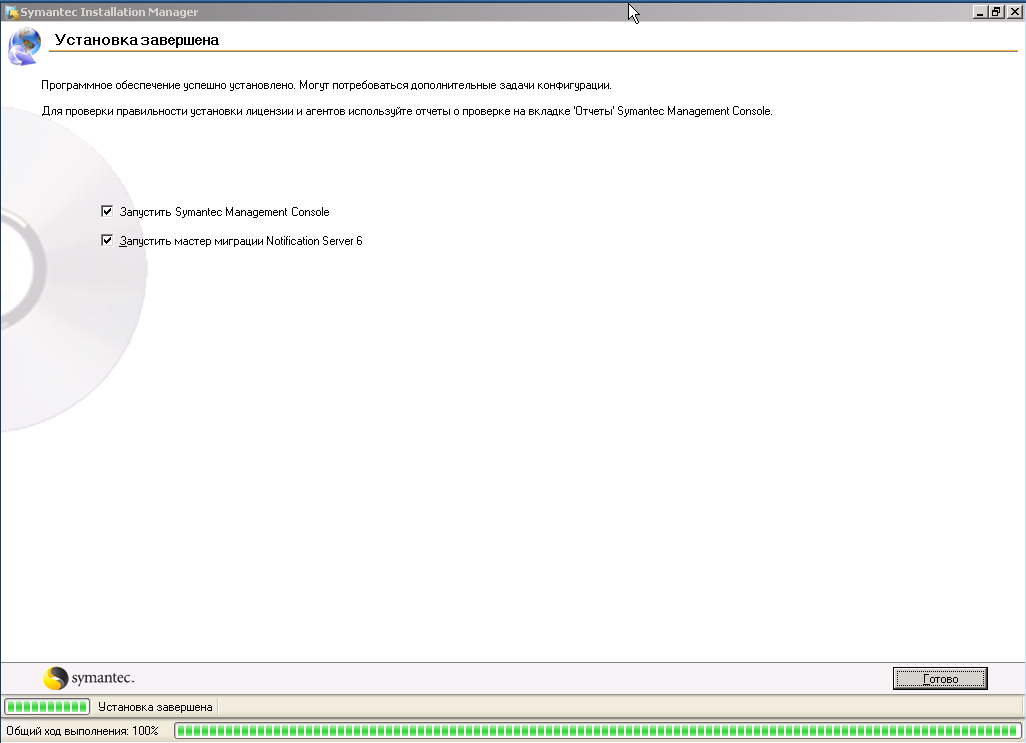Click the license verification reports instruction text

click(407, 111)
